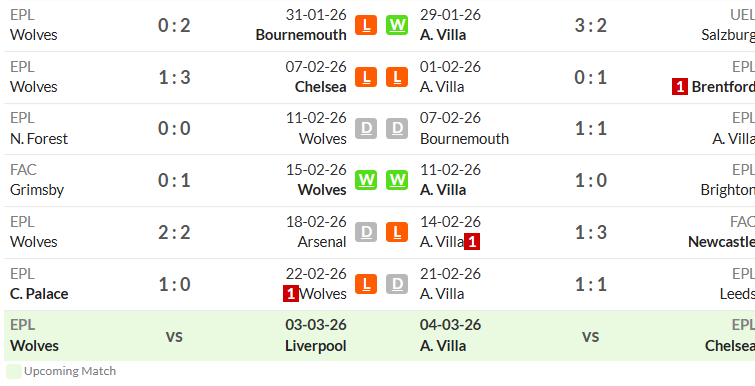The image size is (755, 386).
Task: Click the Upcoming Match legend color box
Action: (14, 372)
